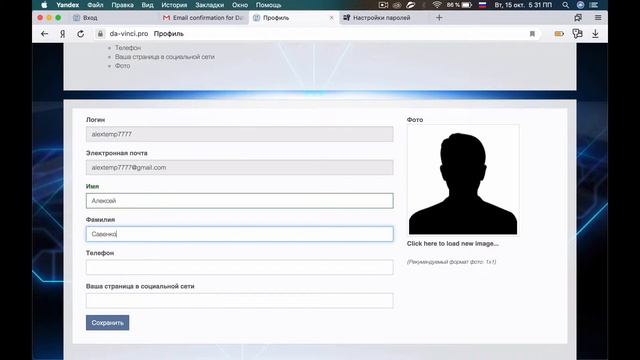Image resolution: width=640 pixels, height=360 pixels.
Task: Close the Профиль tab
Action: point(331,18)
